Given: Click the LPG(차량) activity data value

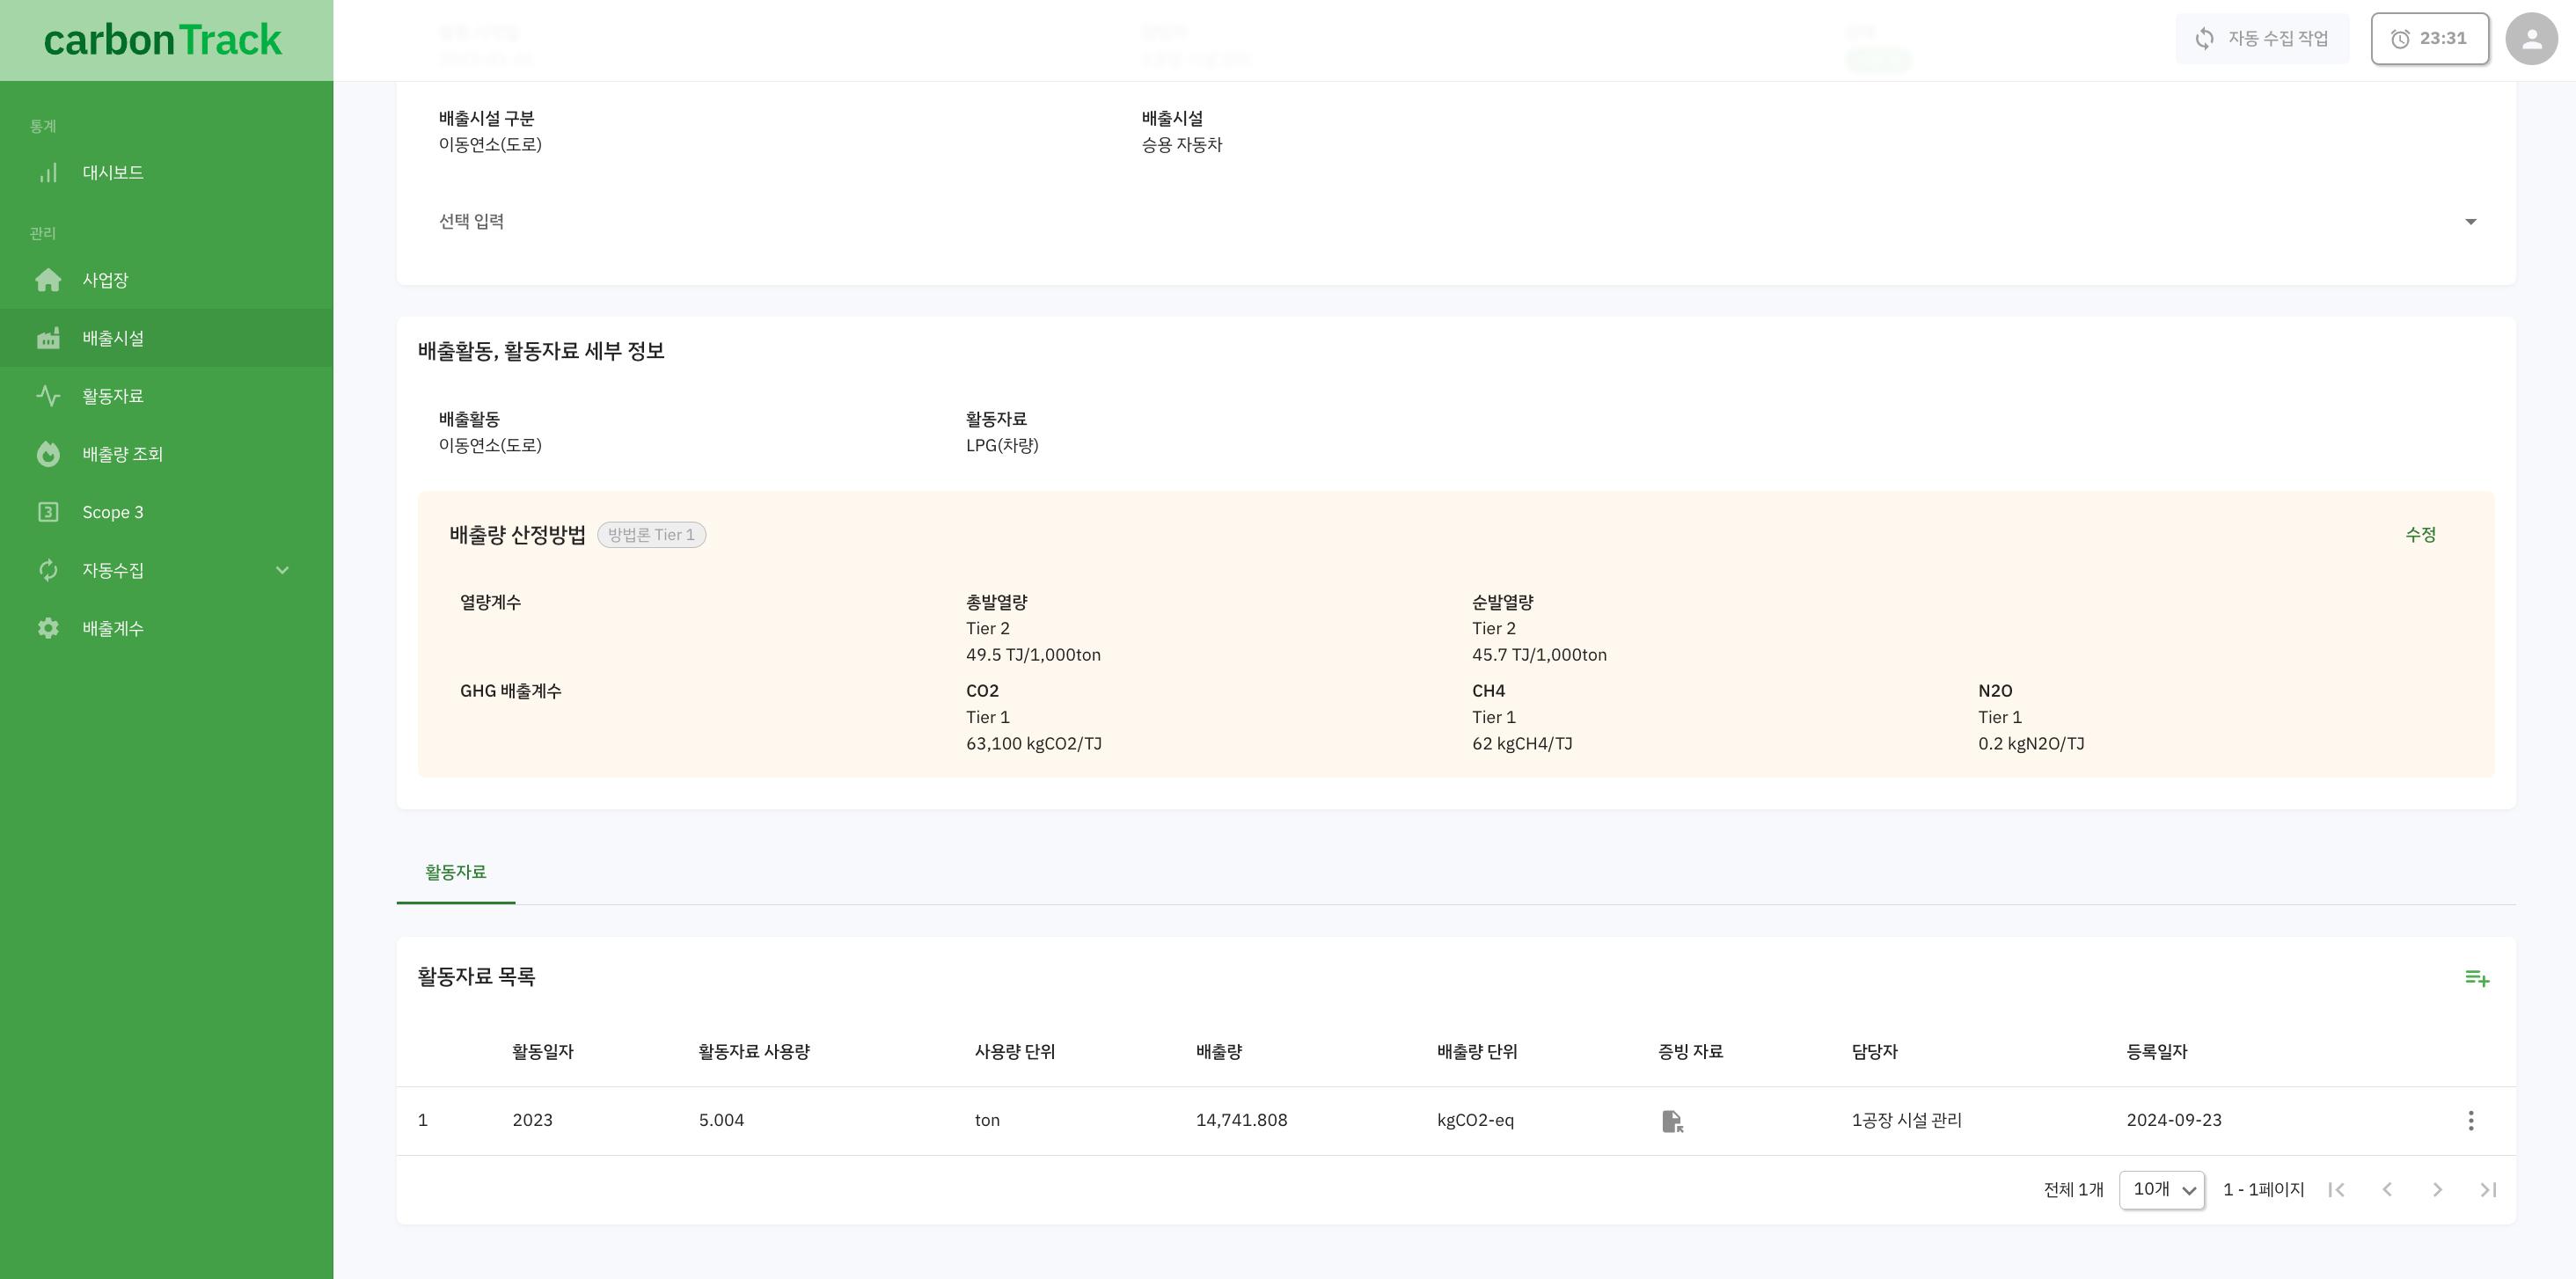Looking at the screenshot, I should click(x=1002, y=446).
